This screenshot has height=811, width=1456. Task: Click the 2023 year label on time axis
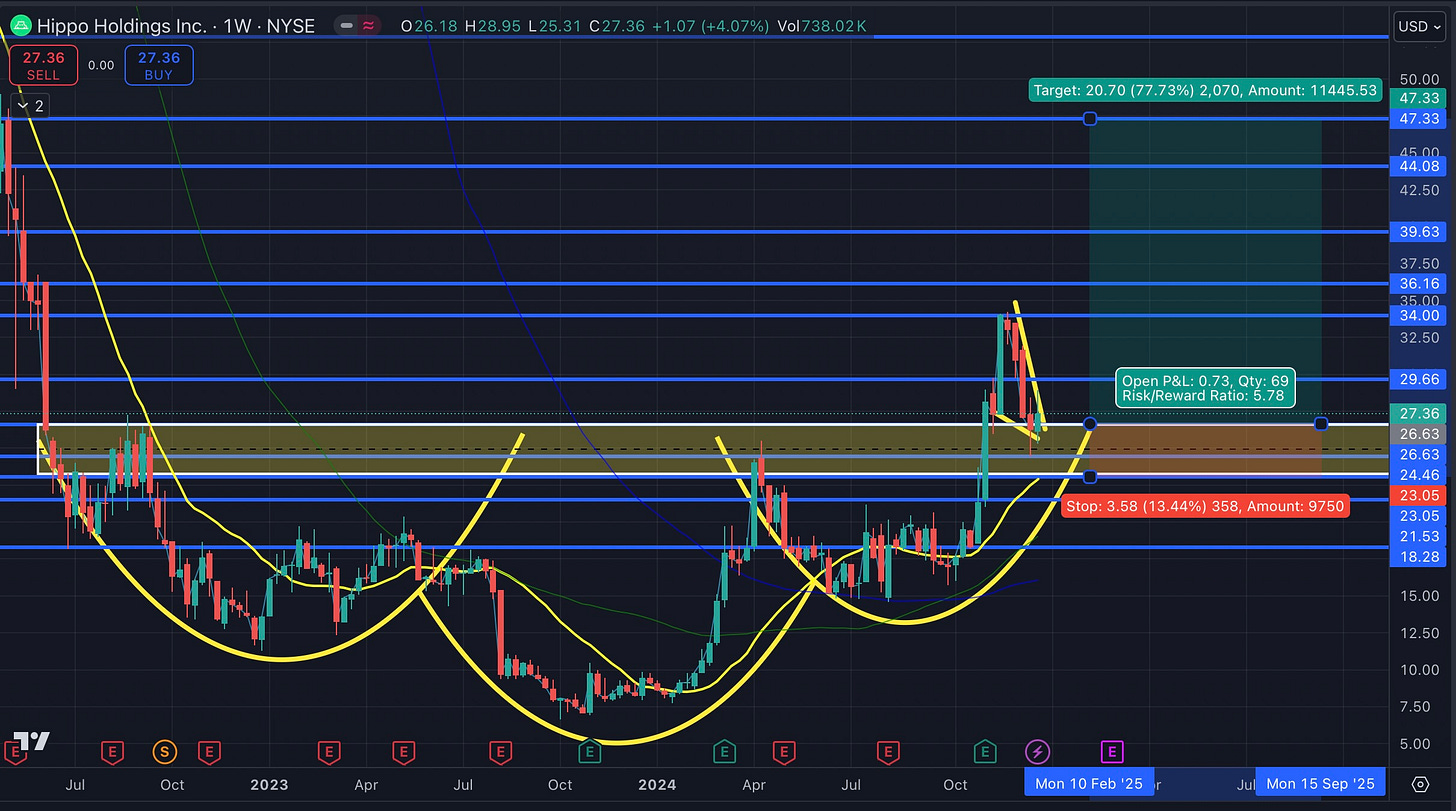coord(269,784)
